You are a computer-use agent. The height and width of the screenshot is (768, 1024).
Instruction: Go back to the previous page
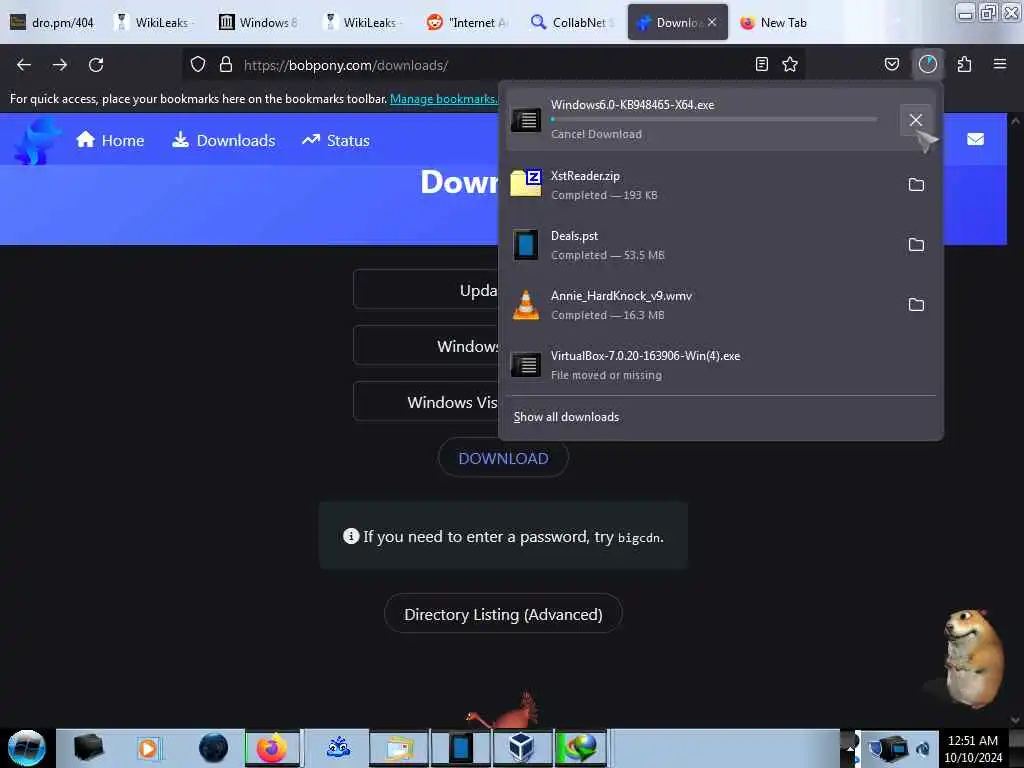pos(24,65)
